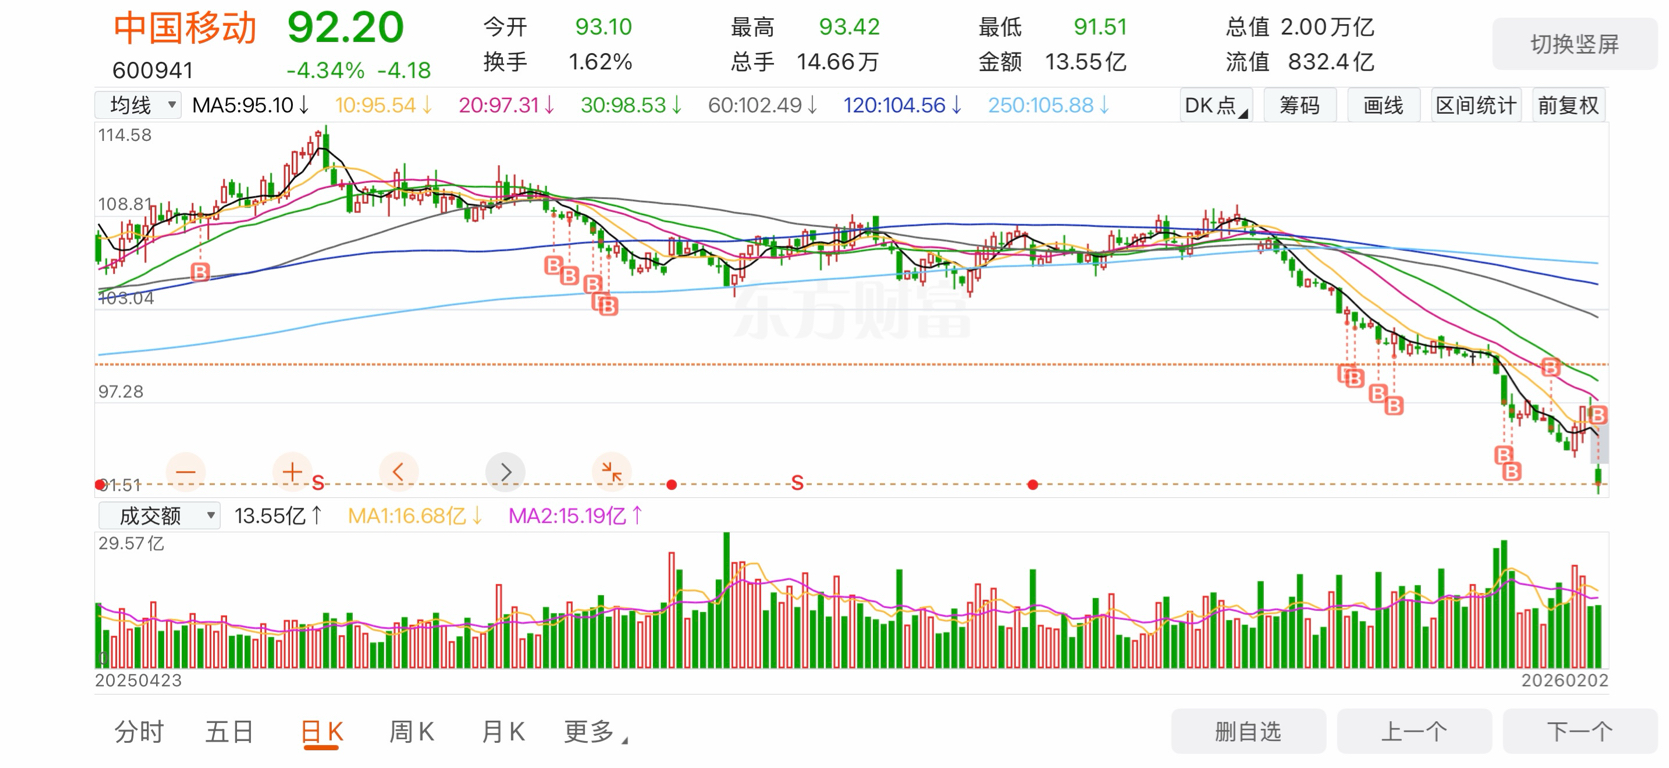The image size is (1669, 768).
Task: Click the 换手 1.62% value
Action: point(600,62)
